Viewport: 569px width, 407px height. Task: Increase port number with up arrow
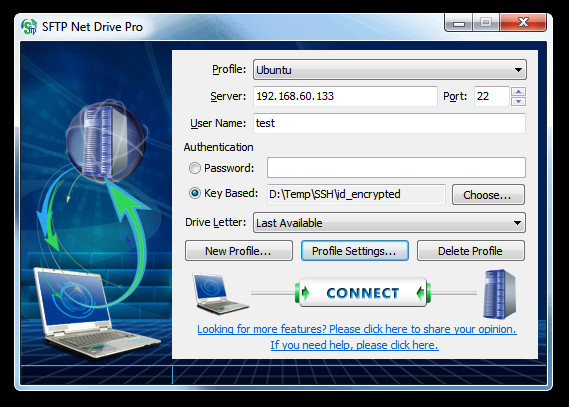pyautogui.click(x=519, y=91)
